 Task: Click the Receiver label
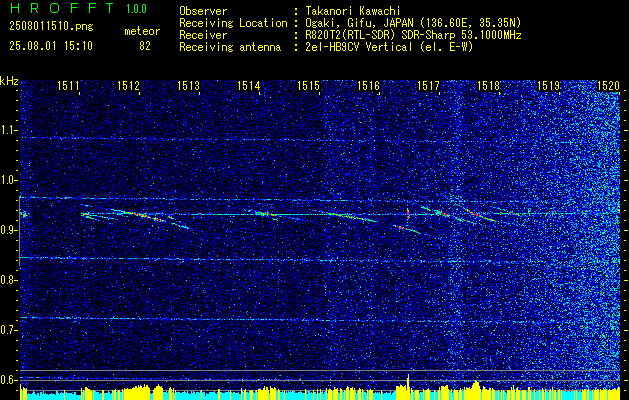click(x=203, y=35)
